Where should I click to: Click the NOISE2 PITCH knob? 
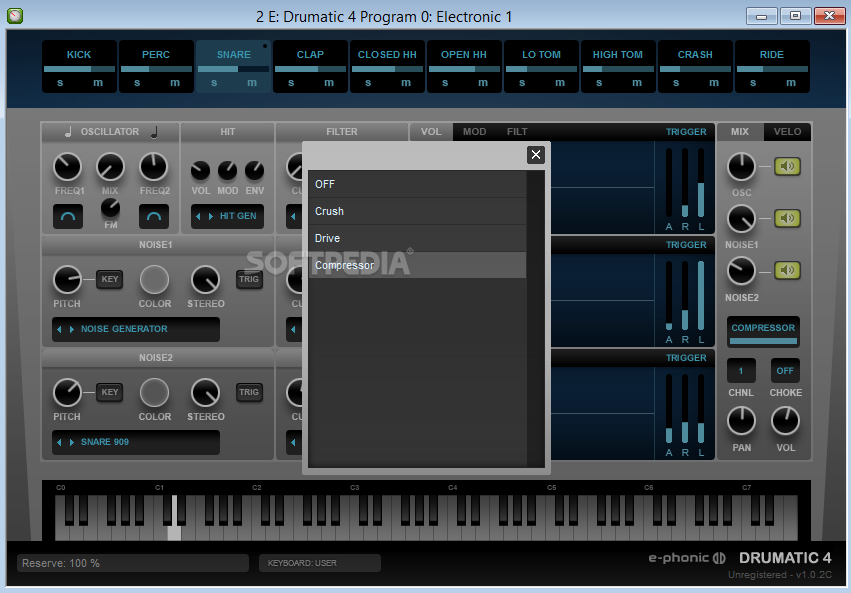67,392
